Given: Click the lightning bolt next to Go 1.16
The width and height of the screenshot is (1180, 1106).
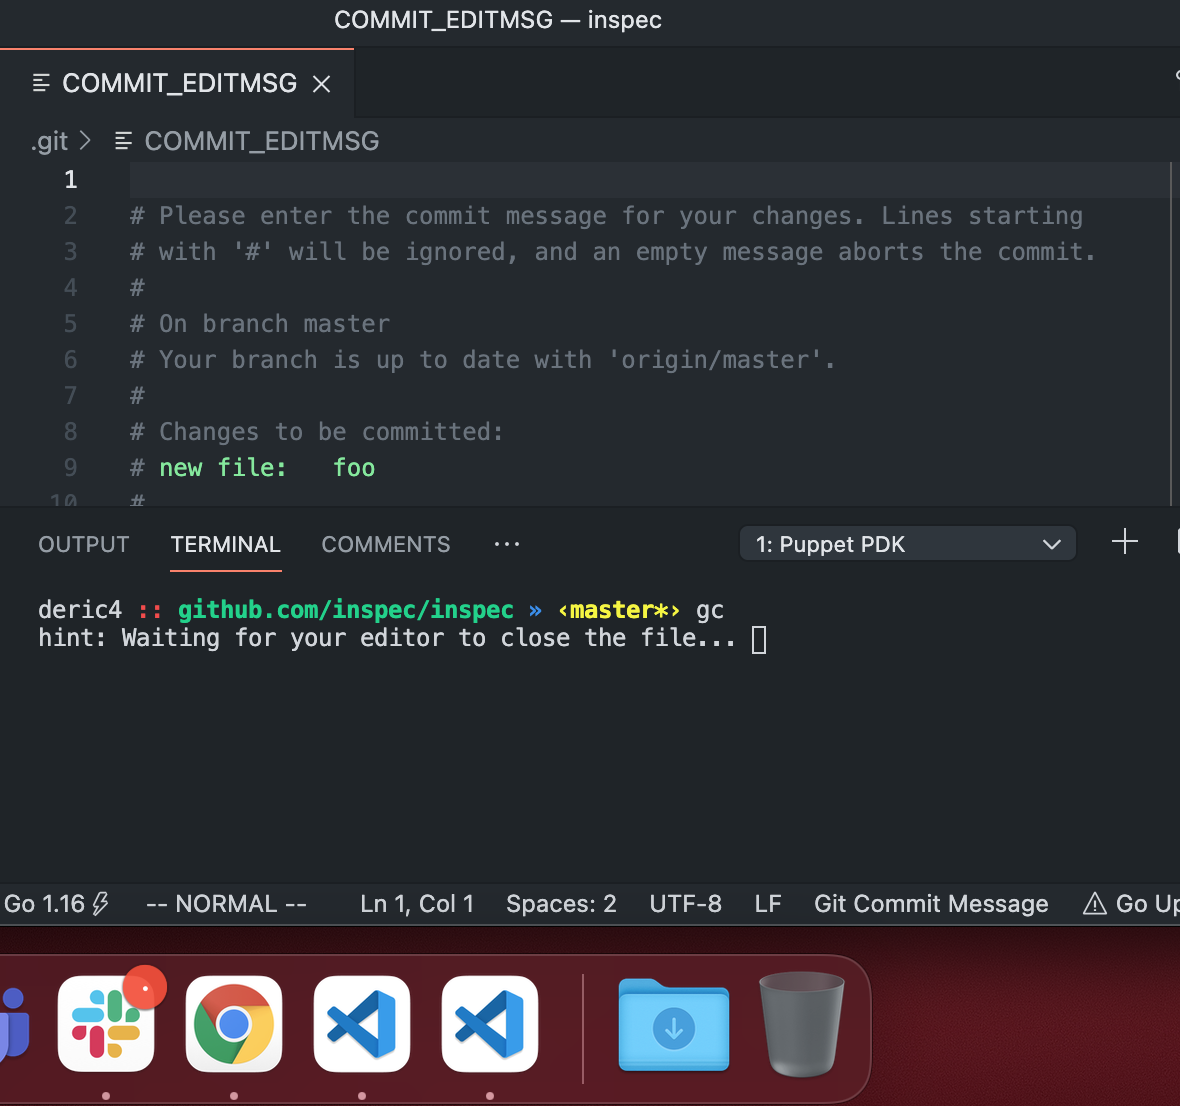Looking at the screenshot, I should tap(98, 903).
